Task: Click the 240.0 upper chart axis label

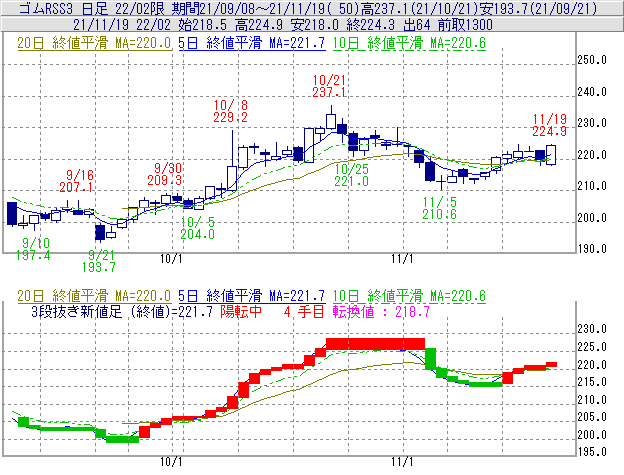Action: click(592, 92)
